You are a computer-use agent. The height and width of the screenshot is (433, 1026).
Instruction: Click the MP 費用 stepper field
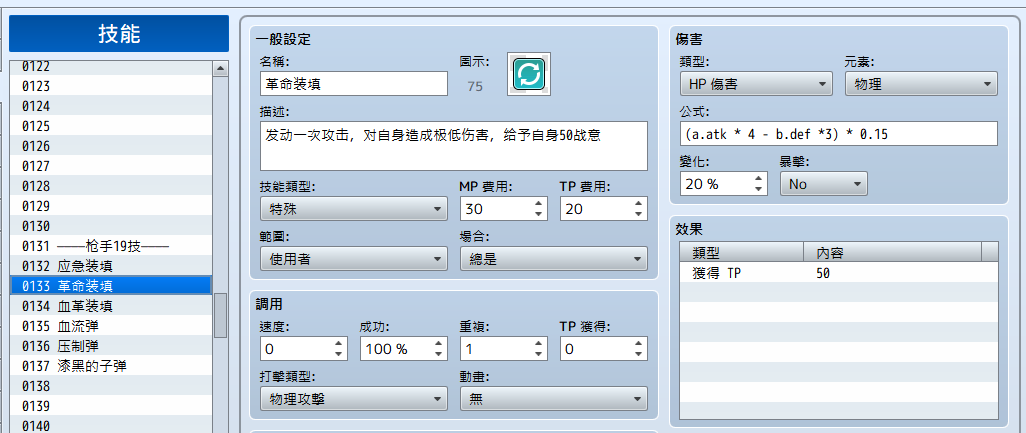504,209
